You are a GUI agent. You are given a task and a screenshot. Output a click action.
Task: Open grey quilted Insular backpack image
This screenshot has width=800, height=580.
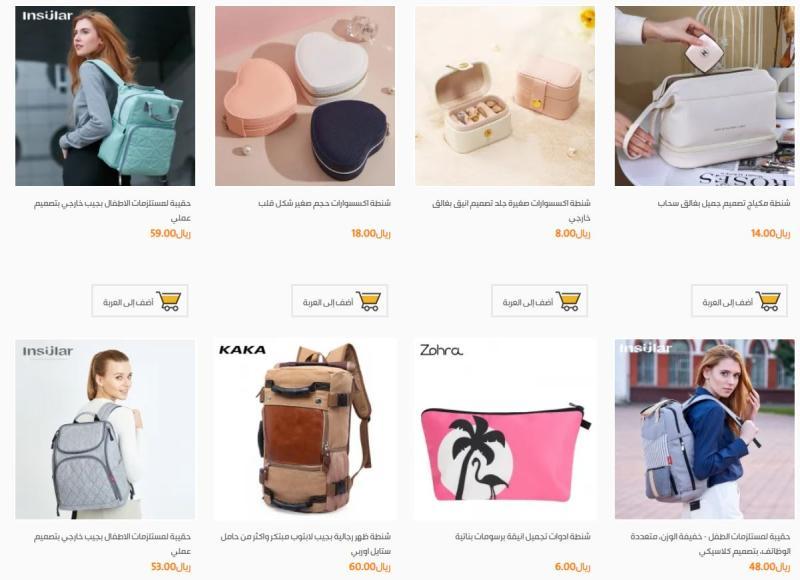pyautogui.click(x=105, y=429)
